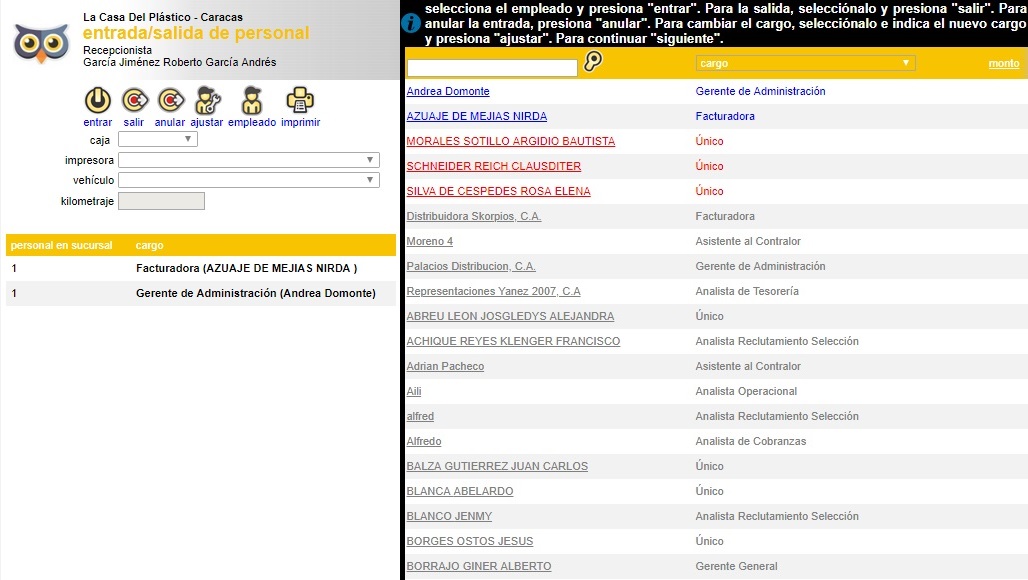Open the cargo filter dropdown
Viewport: 1028px width, 580px height.
(x=805, y=63)
